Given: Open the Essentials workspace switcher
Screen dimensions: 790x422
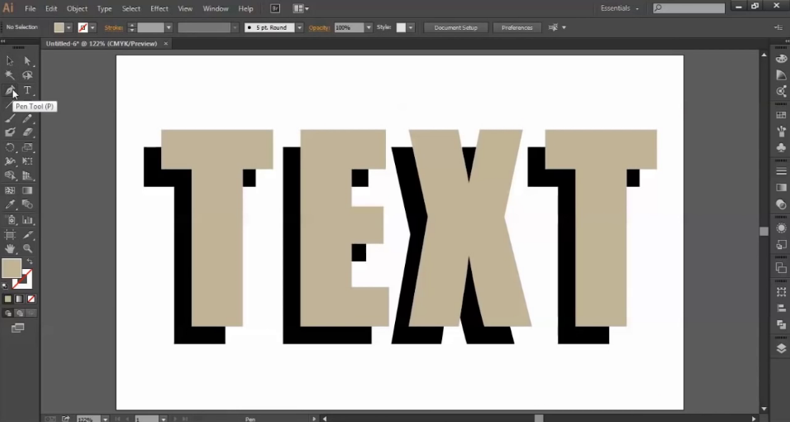Looking at the screenshot, I should pyautogui.click(x=620, y=9).
